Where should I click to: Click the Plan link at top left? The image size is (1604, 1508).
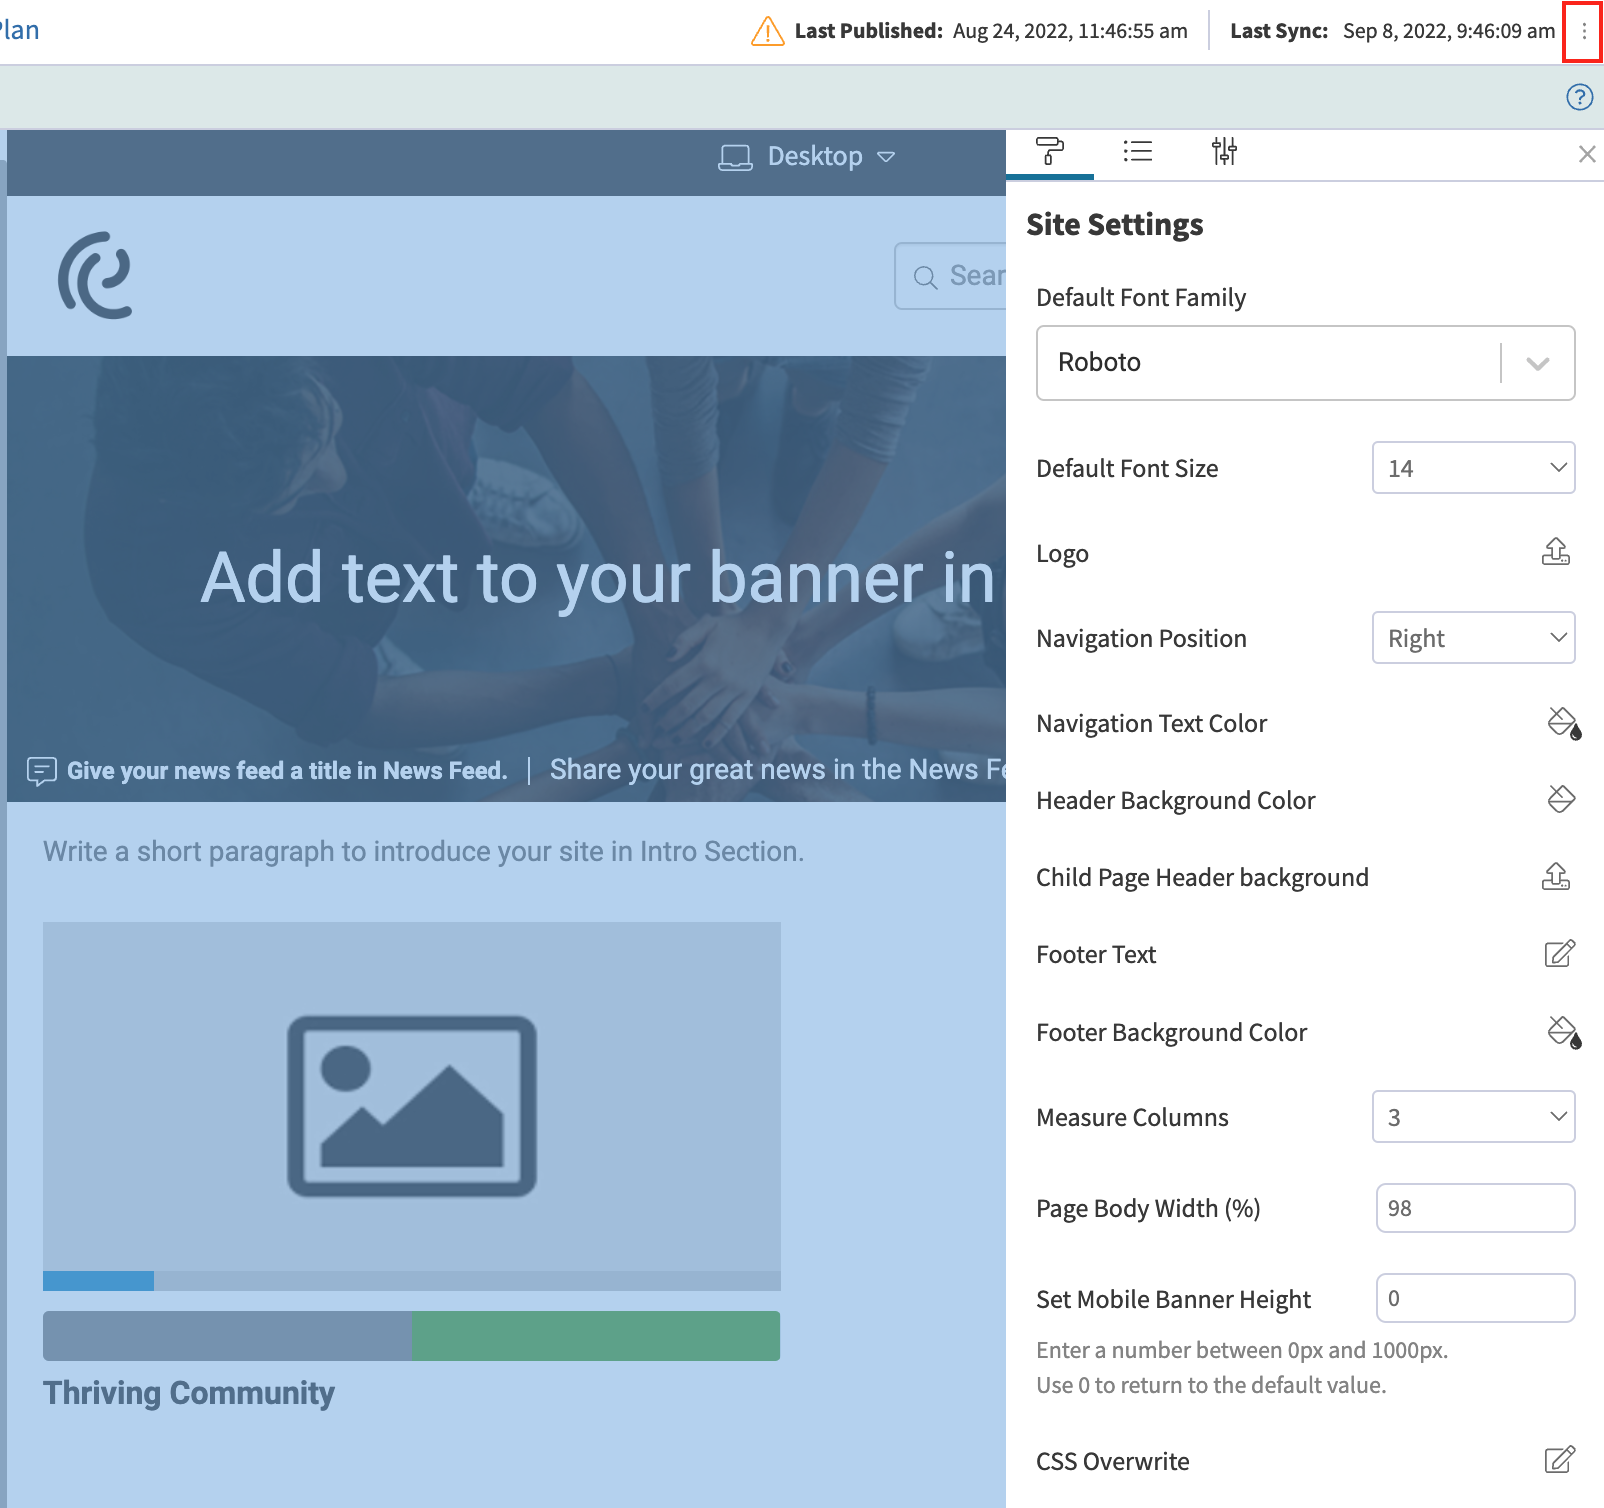[19, 30]
